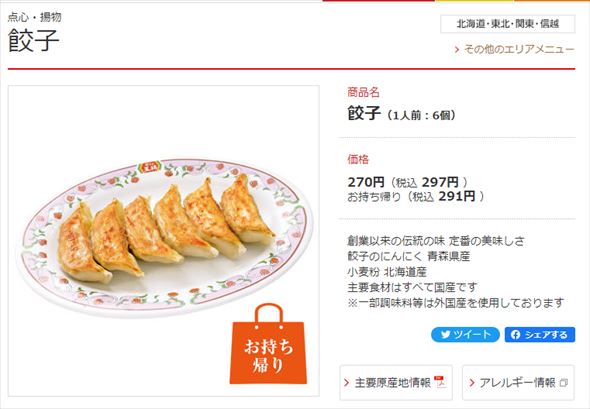
Task: Share via the シェアする button
Action: (540, 334)
